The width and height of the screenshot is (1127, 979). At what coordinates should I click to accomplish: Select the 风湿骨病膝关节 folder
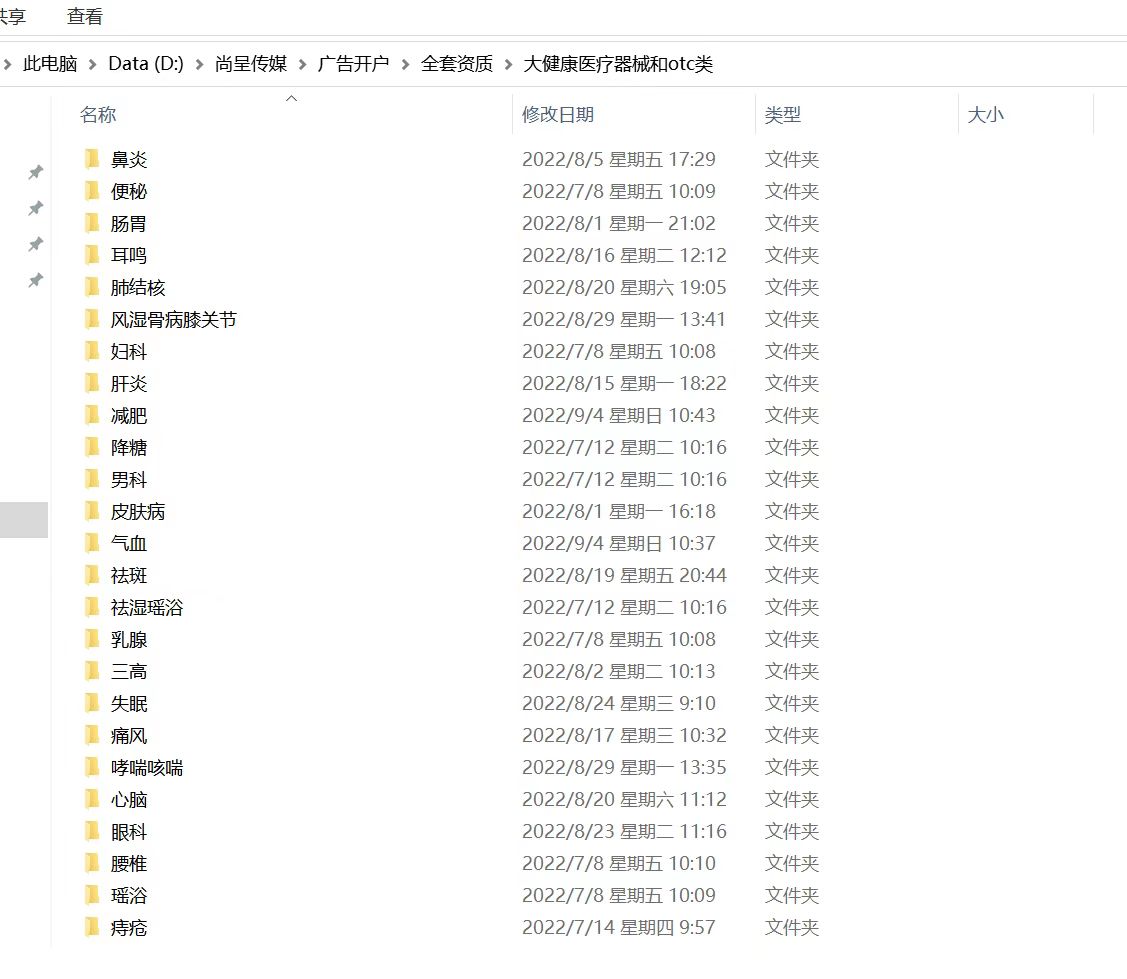coord(174,320)
